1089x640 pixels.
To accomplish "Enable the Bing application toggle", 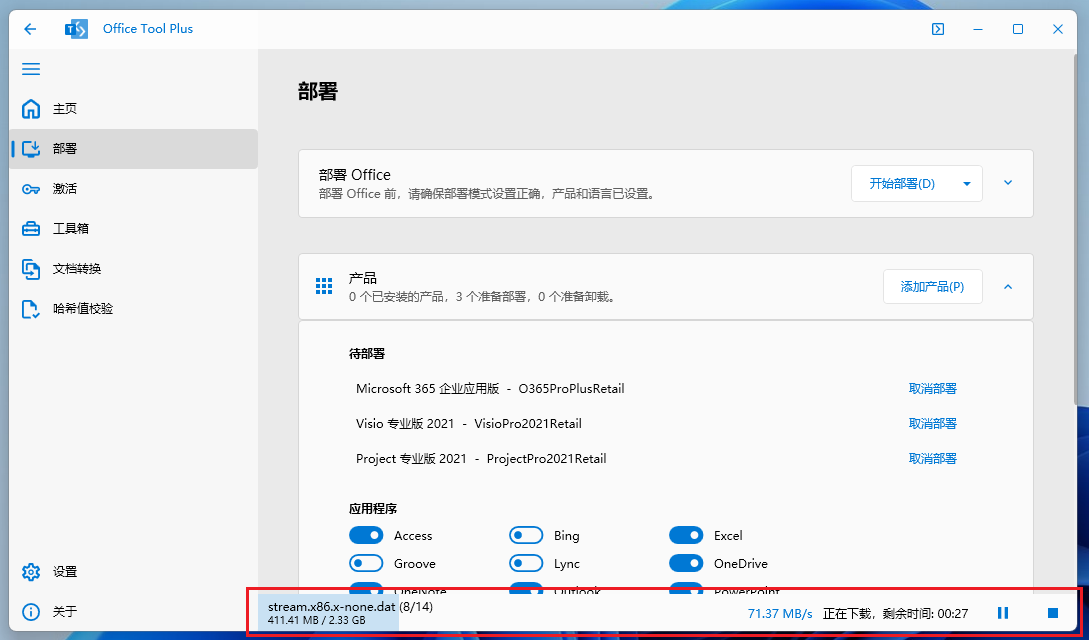I will pyautogui.click(x=526, y=535).
